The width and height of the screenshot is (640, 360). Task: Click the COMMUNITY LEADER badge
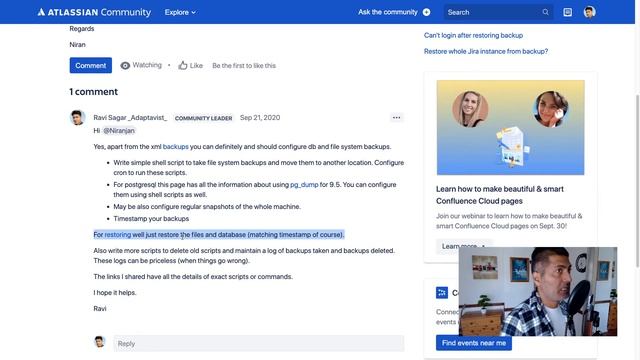(x=203, y=118)
